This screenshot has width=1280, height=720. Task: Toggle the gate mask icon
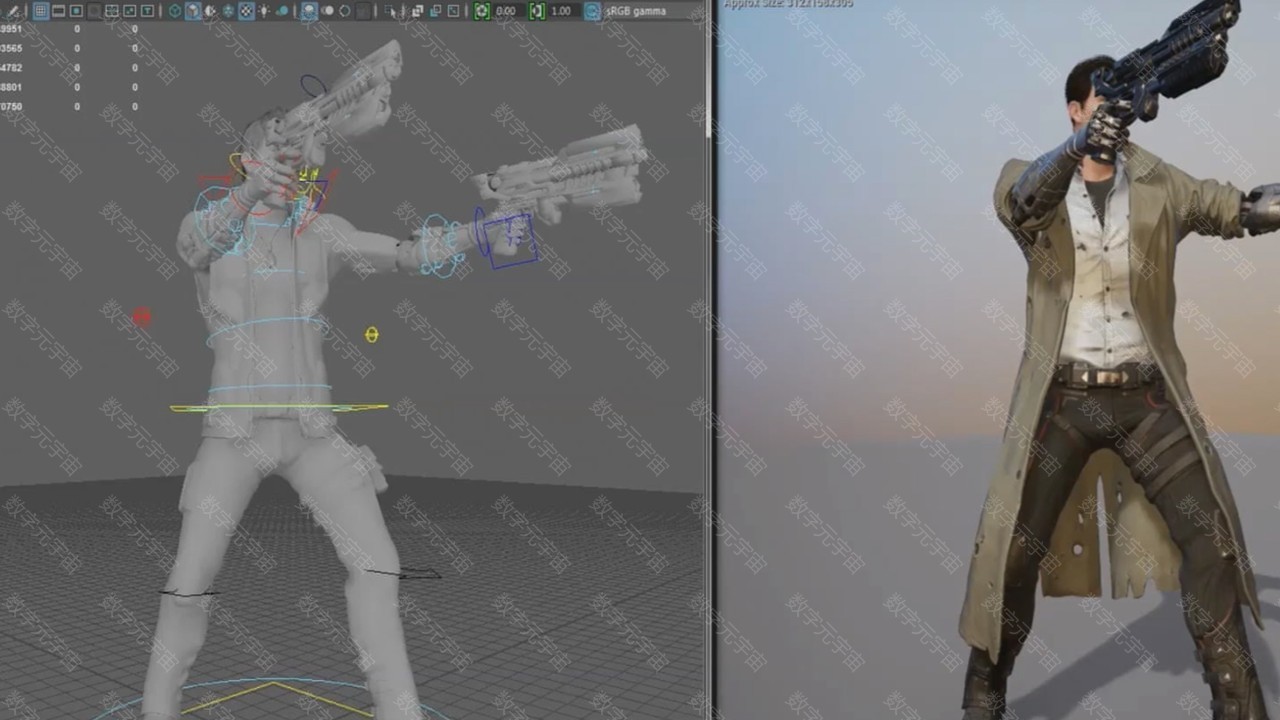[x=93, y=11]
